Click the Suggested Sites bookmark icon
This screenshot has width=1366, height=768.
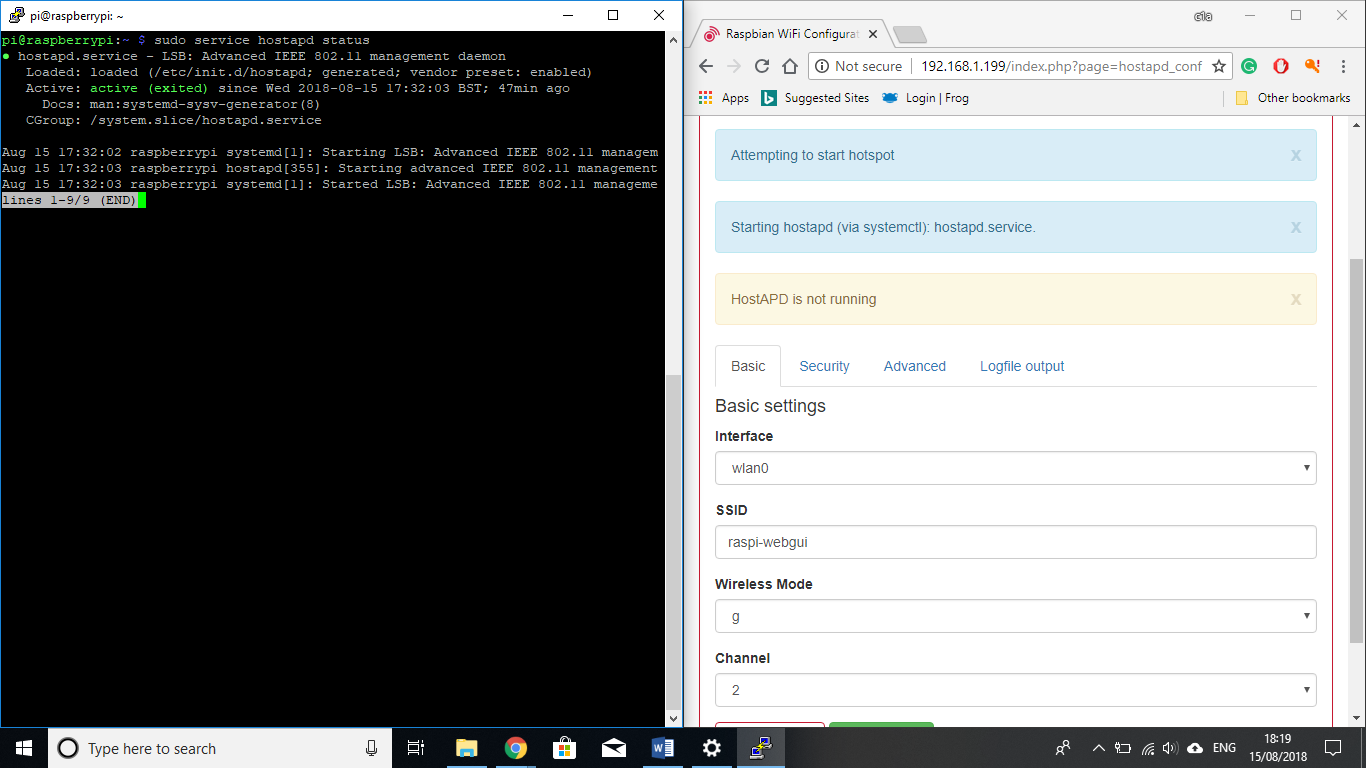[769, 97]
